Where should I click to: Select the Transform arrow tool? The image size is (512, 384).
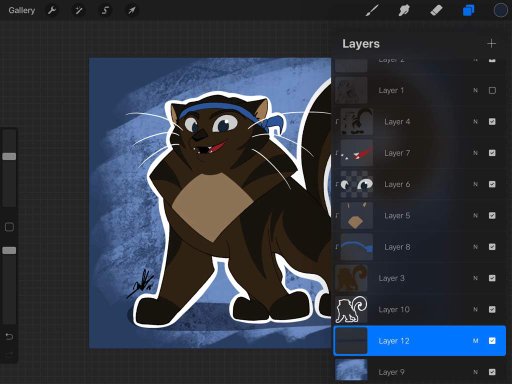(x=132, y=10)
